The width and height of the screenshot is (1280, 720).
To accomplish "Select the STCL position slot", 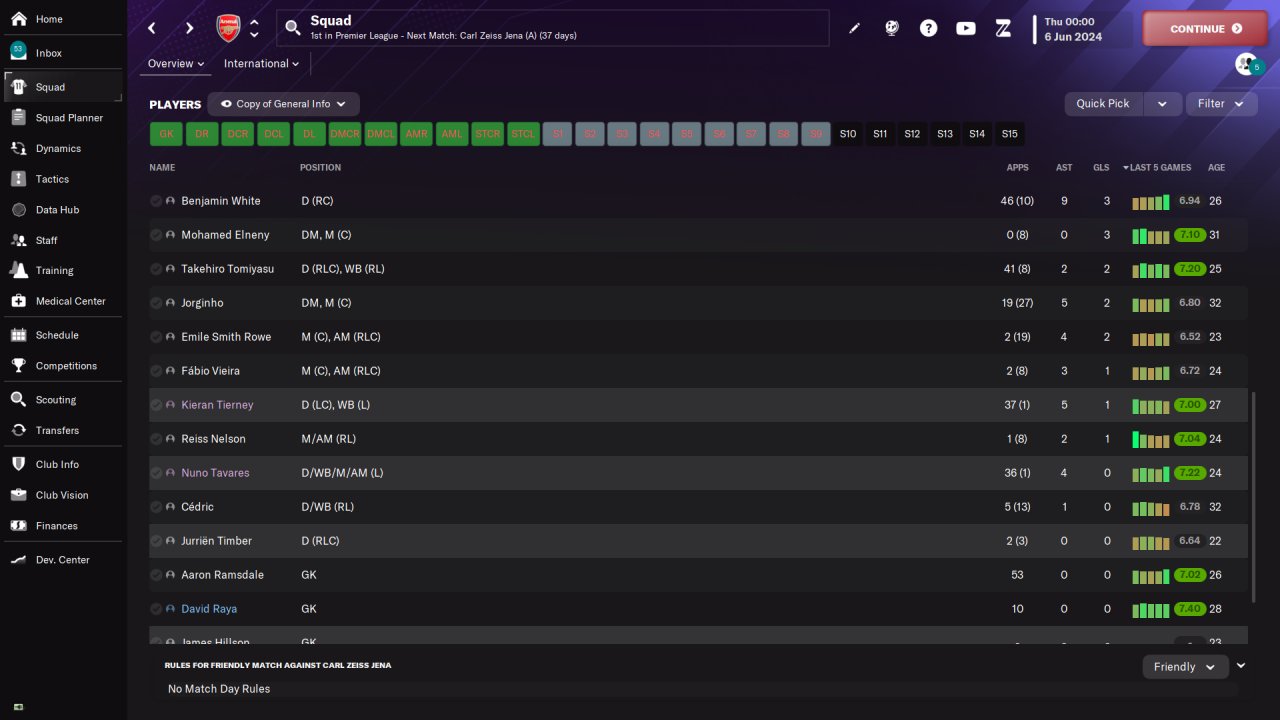I will click(523, 134).
